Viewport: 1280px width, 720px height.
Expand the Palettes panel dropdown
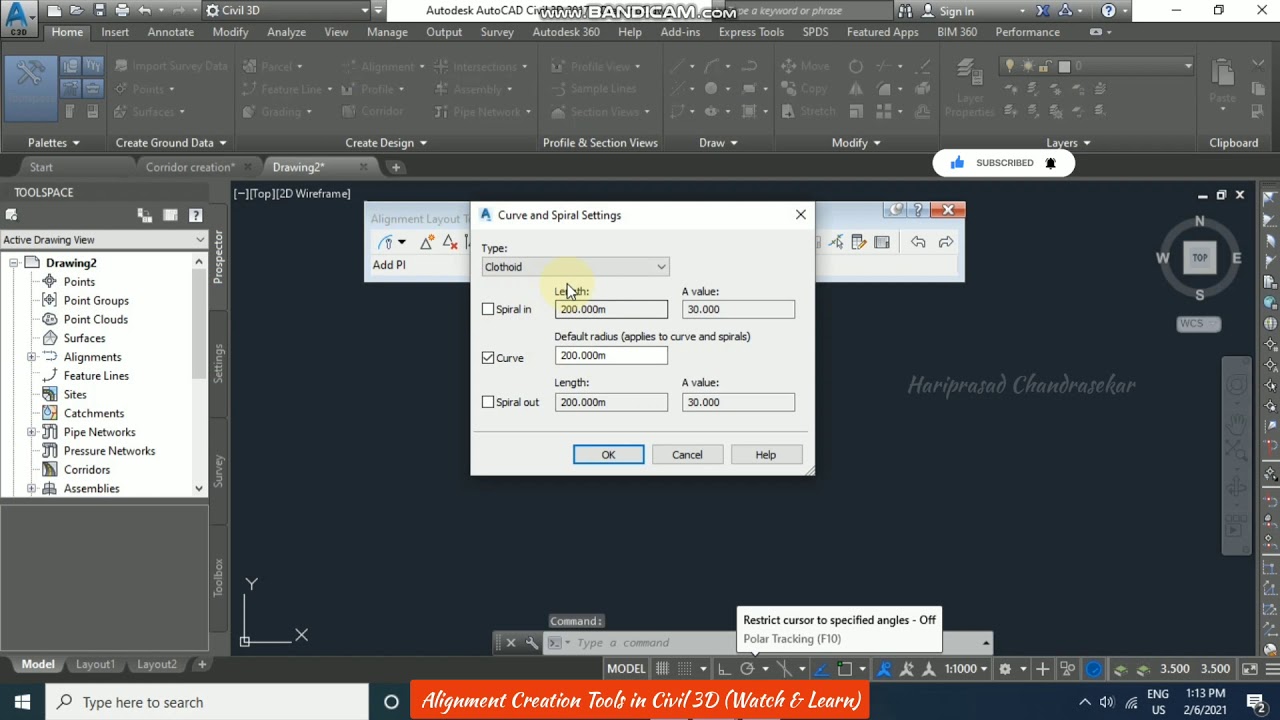tap(54, 143)
